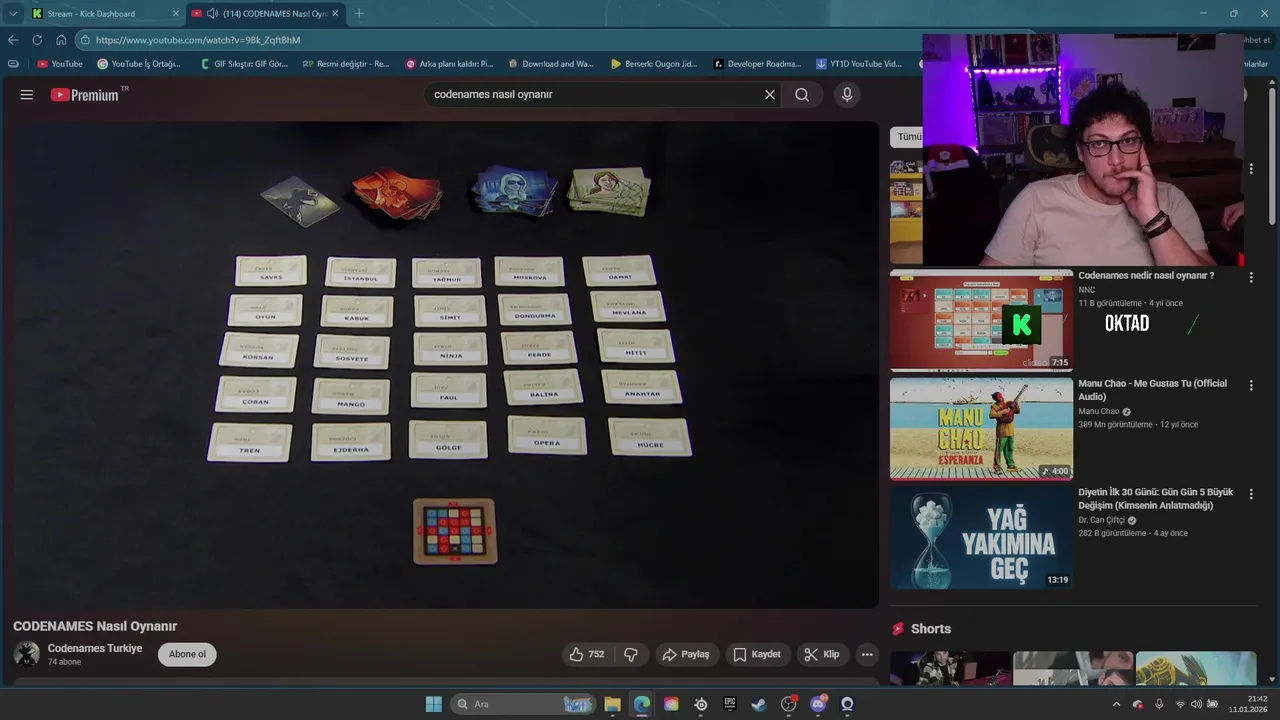Image resolution: width=1280 pixels, height=720 pixels.
Task: Open the Yağ Yakımına Geç thumbnail
Action: 981,537
